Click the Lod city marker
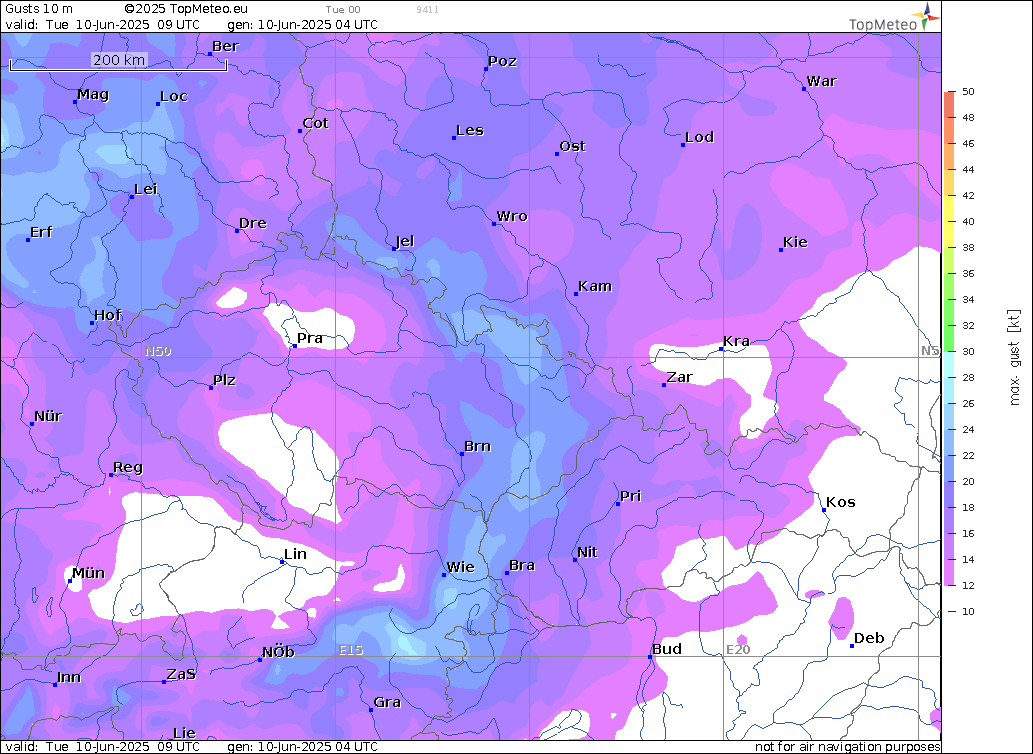This screenshot has width=1033, height=754. coord(683,145)
